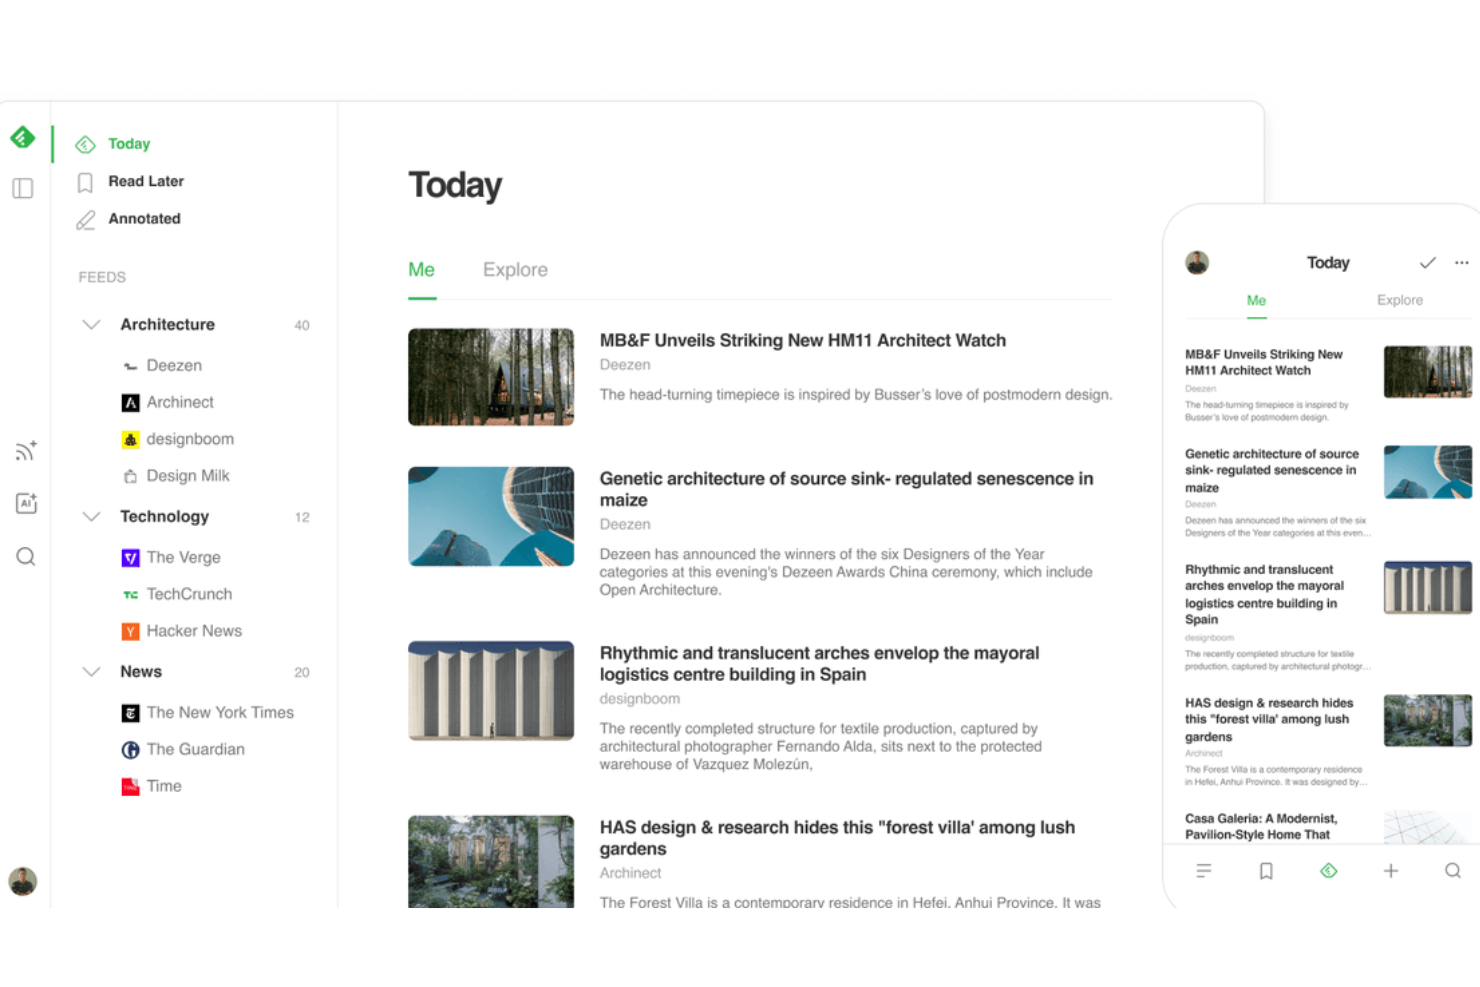Click The Guardian favicon
The width and height of the screenshot is (1480, 987).
[x=130, y=750]
